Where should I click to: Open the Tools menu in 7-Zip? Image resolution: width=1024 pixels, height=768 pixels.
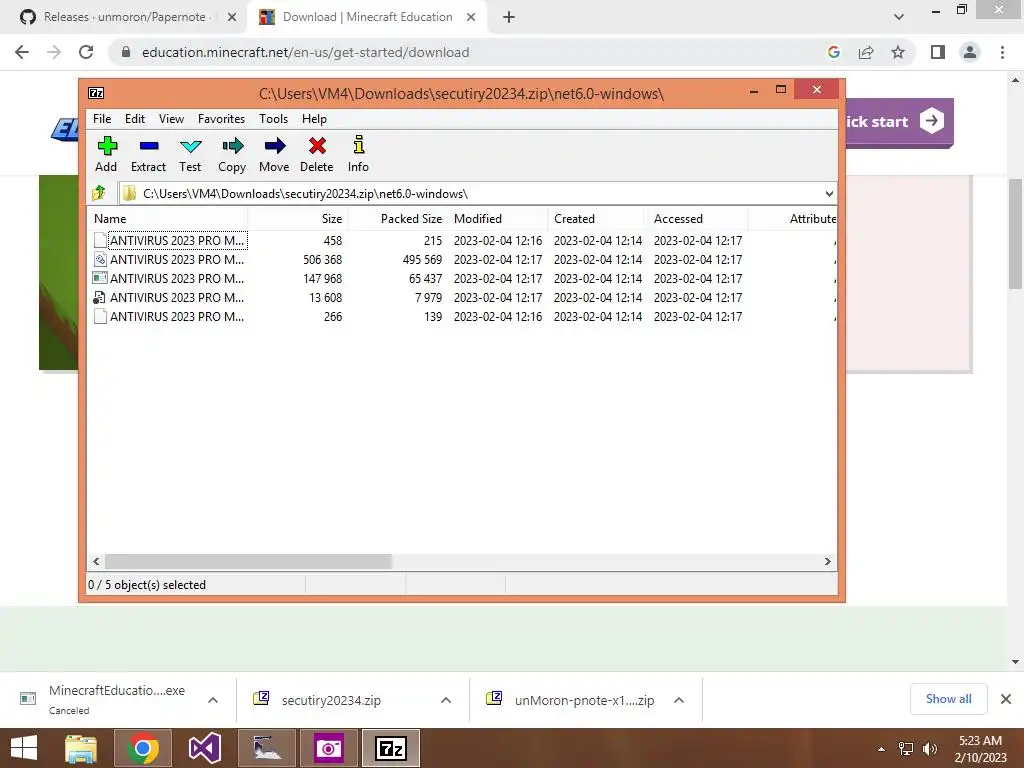[x=274, y=119]
